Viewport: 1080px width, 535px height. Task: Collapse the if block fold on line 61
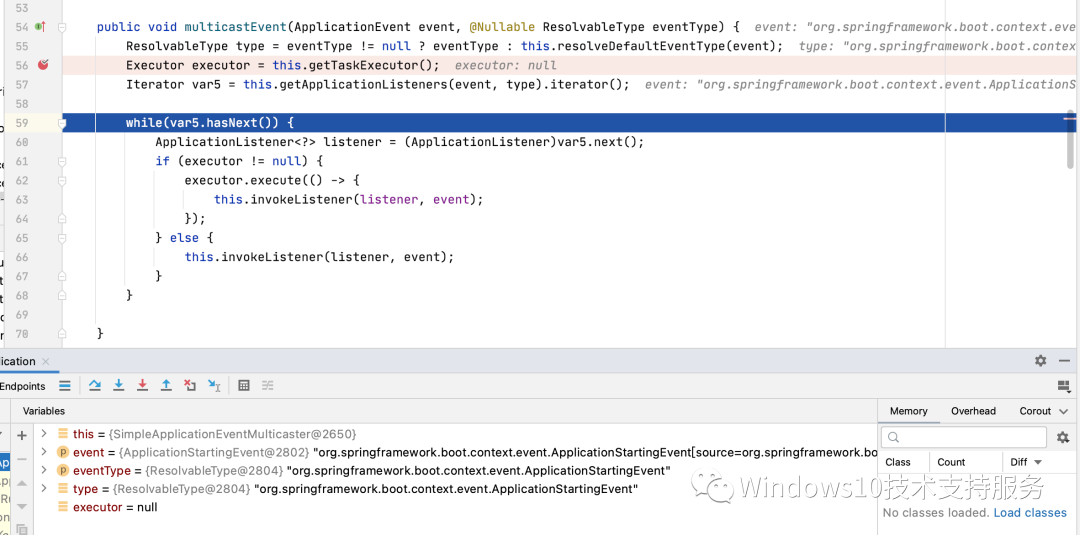coord(62,162)
